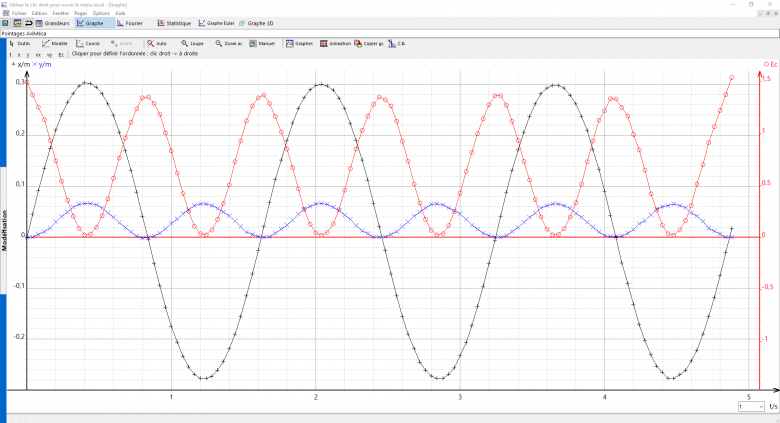Click the Zoom ar. zoom-out button
Viewport: 780px width, 423px height.
(x=229, y=44)
